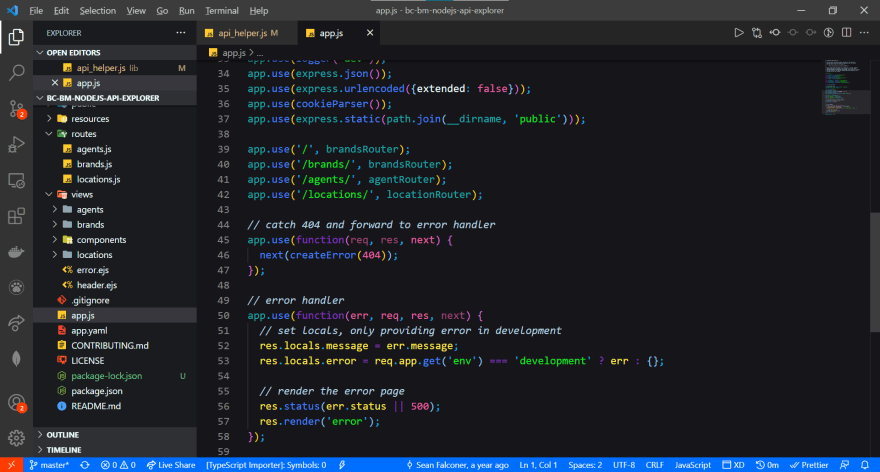The image size is (880, 472).
Task: Open the paw-print extension view
Action: point(16,287)
